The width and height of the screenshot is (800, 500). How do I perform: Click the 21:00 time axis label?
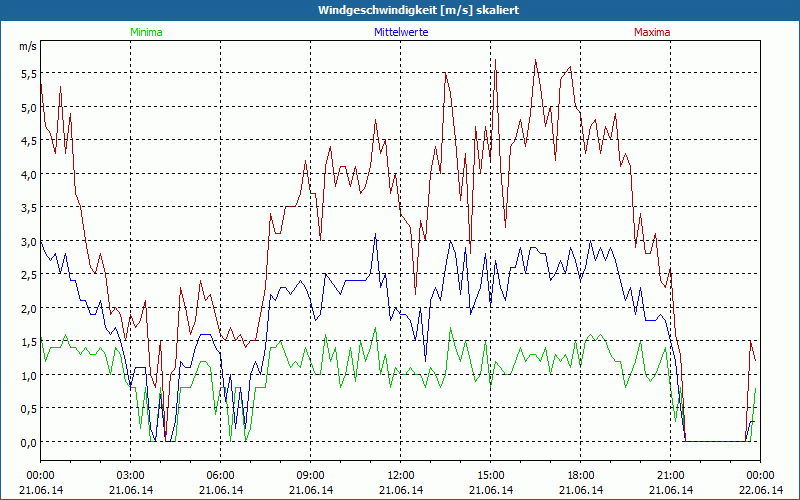point(670,476)
